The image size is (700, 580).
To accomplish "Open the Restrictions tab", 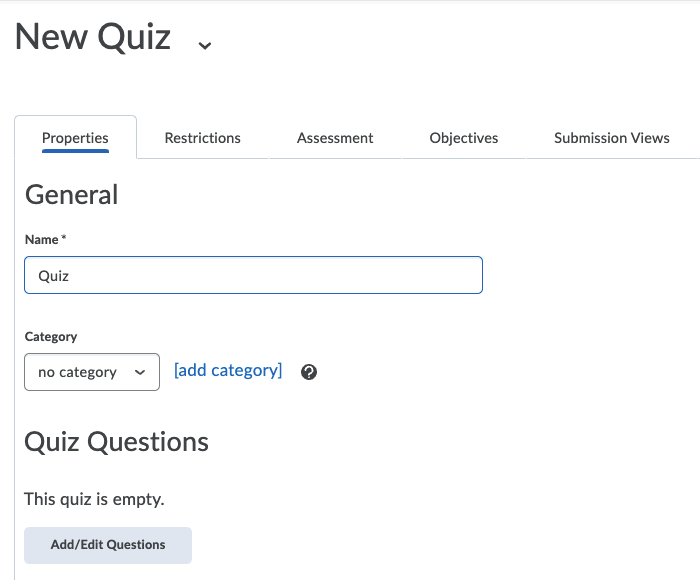I will tap(202, 138).
